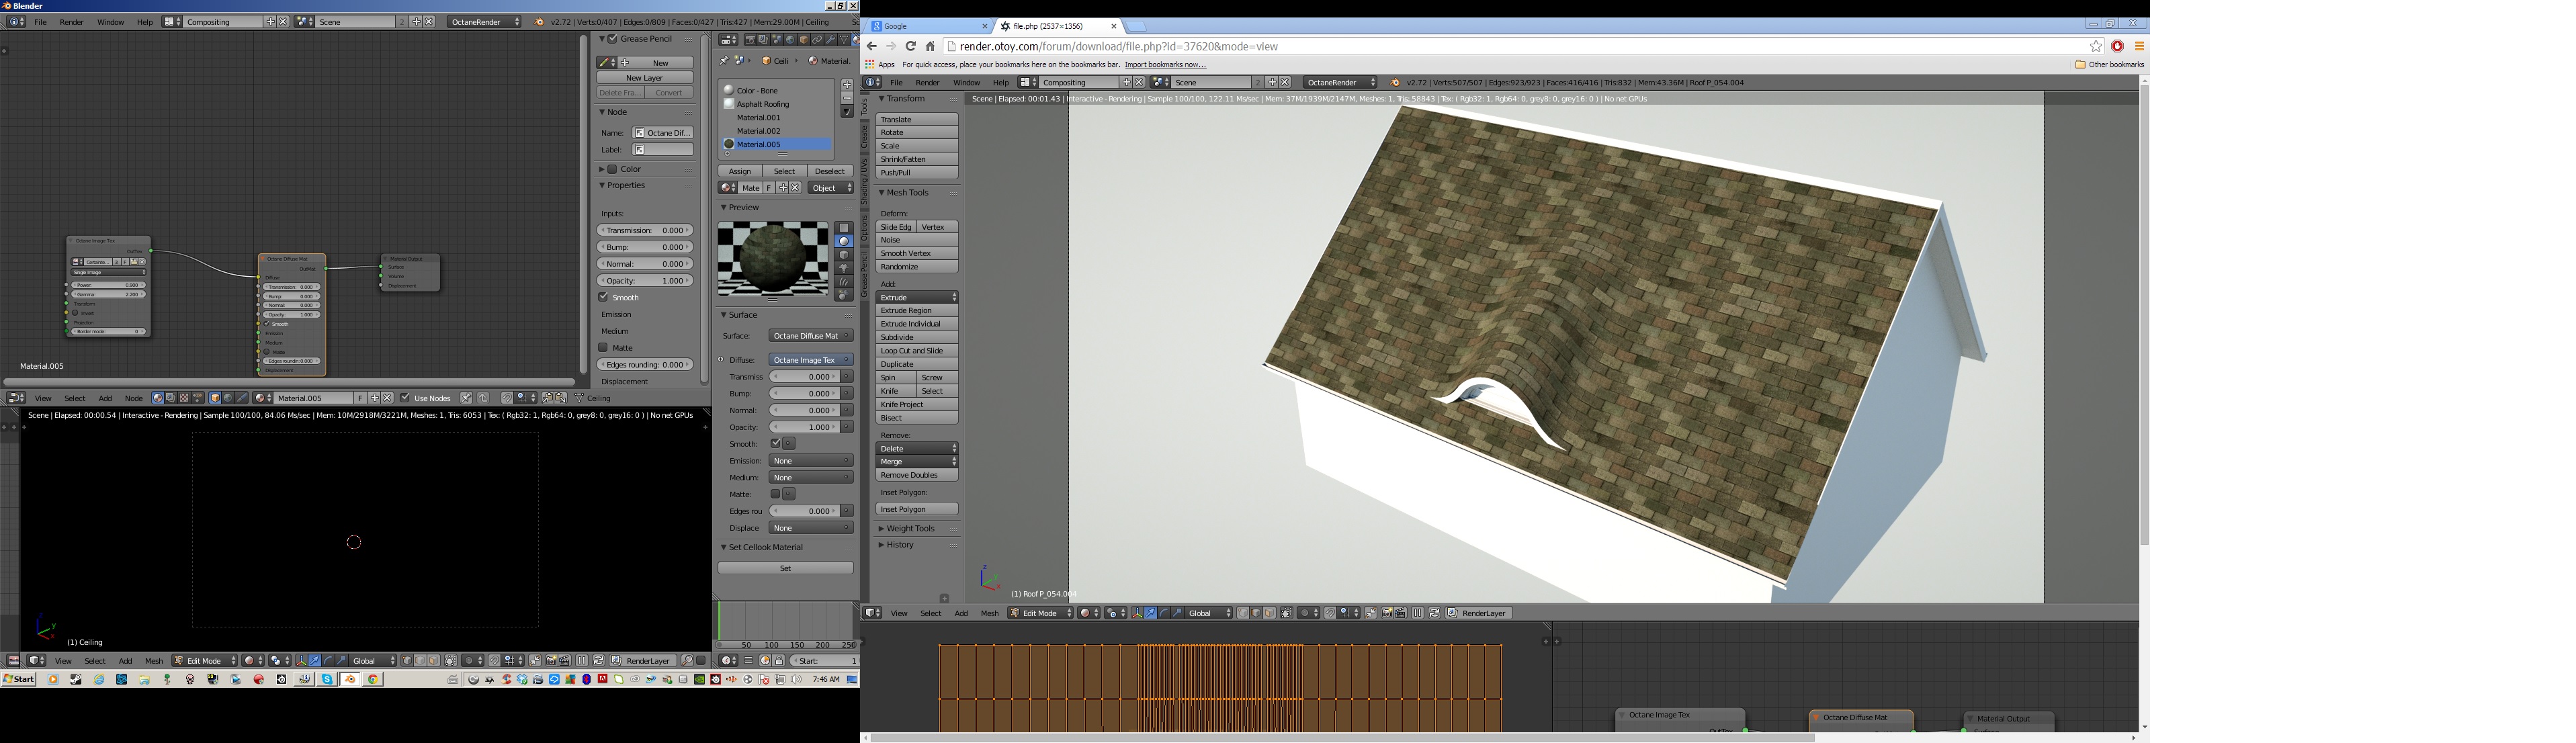Select Asphalt Roofing material slot
Viewport: 2576px width, 743px height.
[x=763, y=104]
